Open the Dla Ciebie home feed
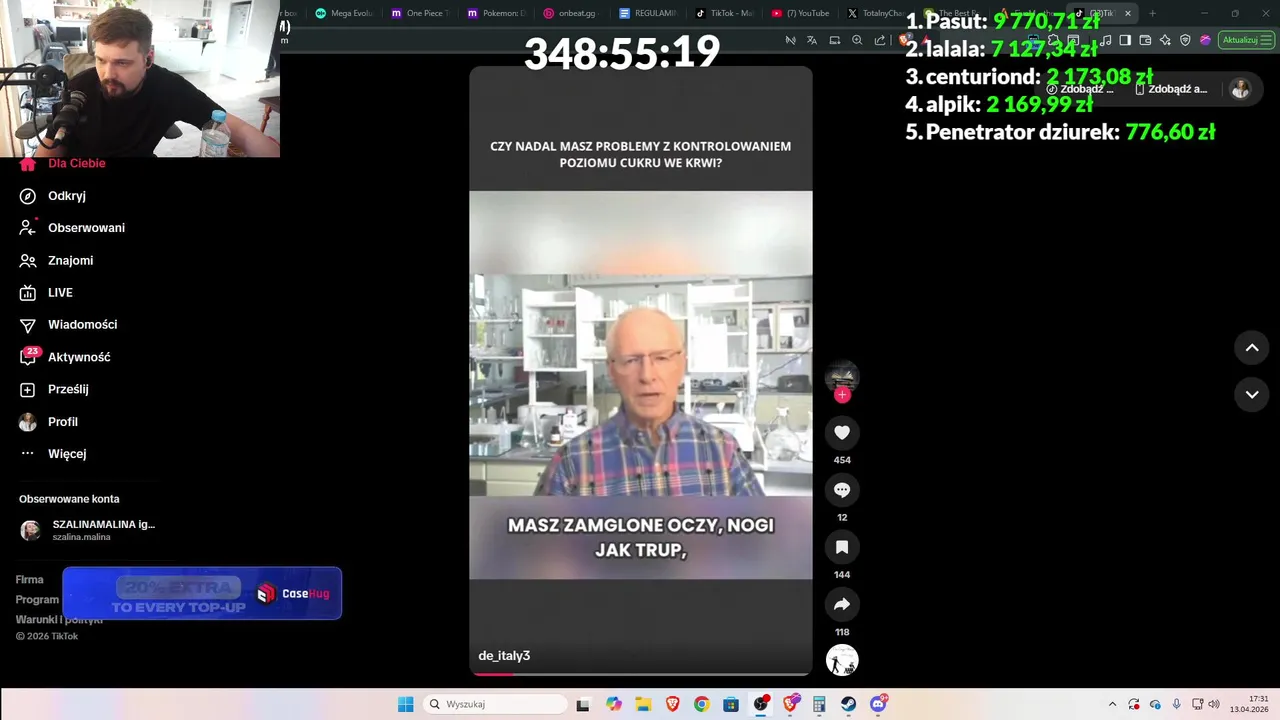The width and height of the screenshot is (1280, 720). 62,163
